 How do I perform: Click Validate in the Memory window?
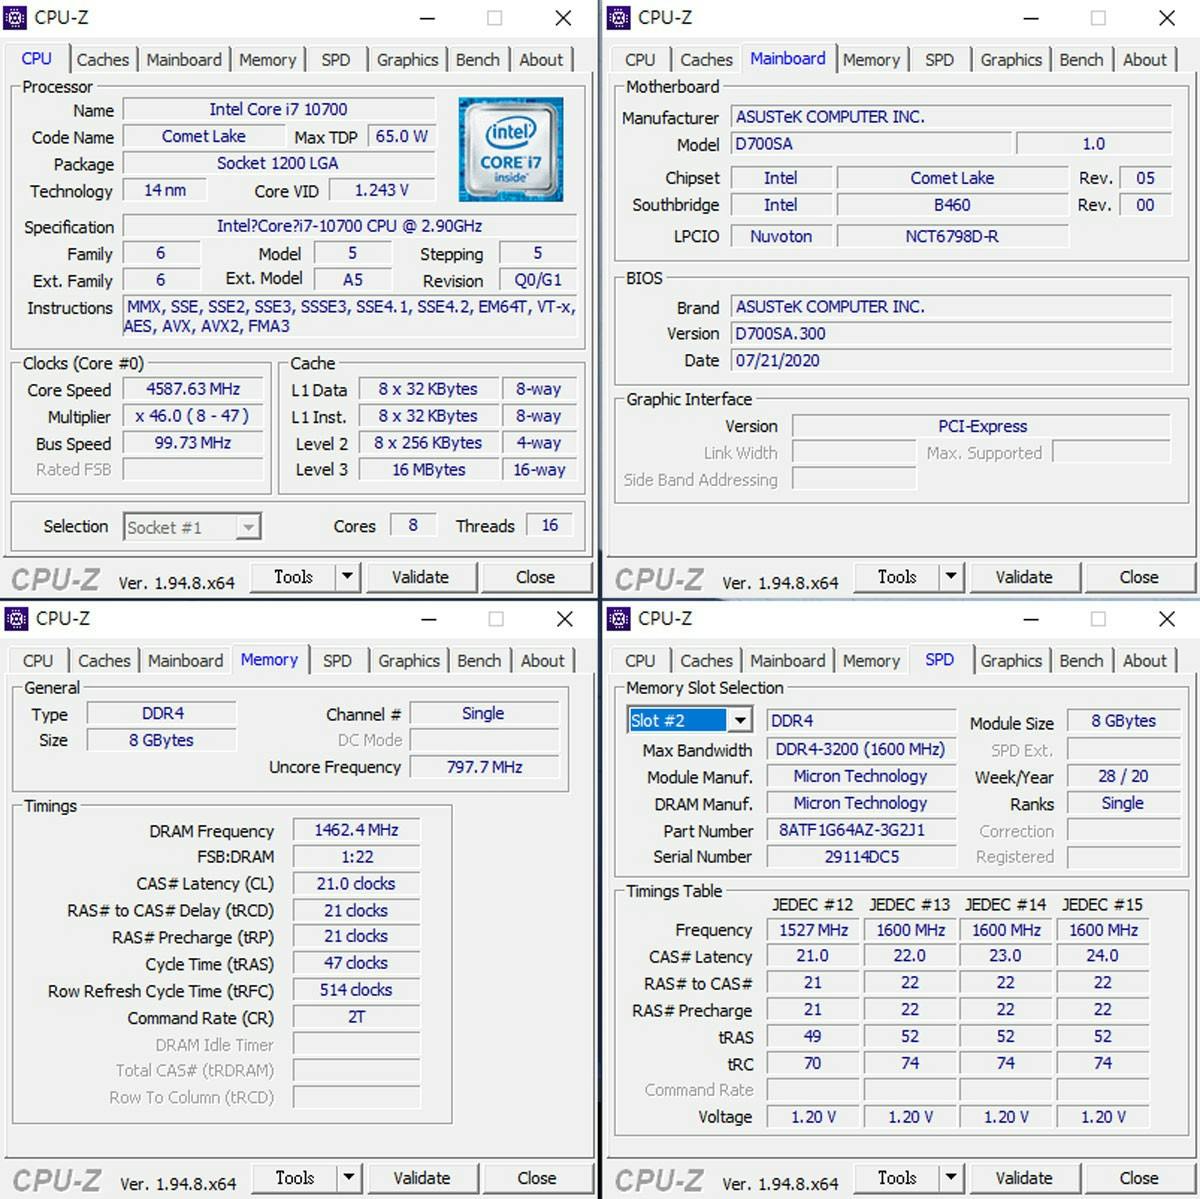[x=421, y=1177]
